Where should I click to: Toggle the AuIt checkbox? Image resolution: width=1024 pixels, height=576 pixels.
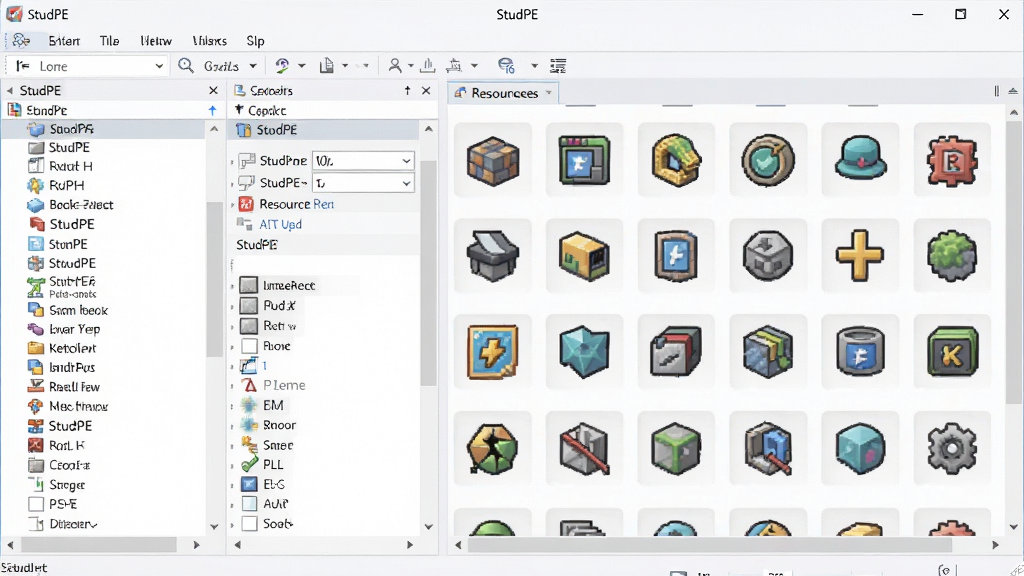click(x=249, y=504)
